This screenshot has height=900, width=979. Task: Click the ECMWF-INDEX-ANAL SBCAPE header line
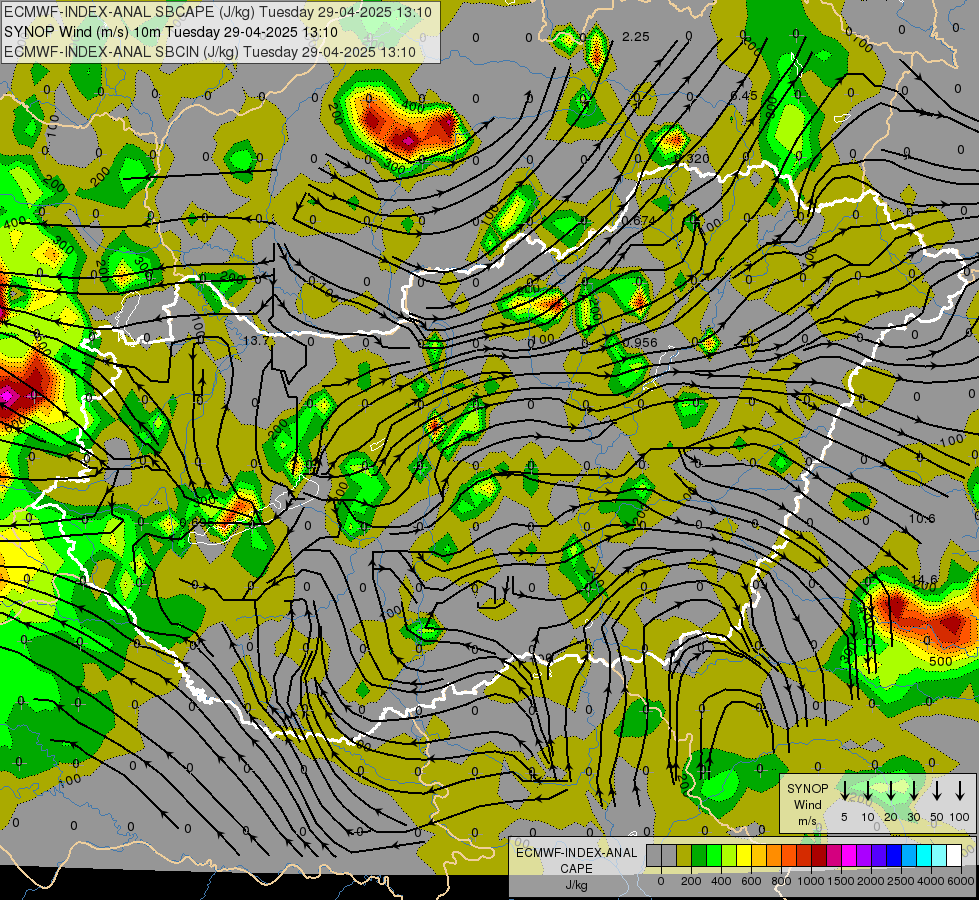(217, 12)
